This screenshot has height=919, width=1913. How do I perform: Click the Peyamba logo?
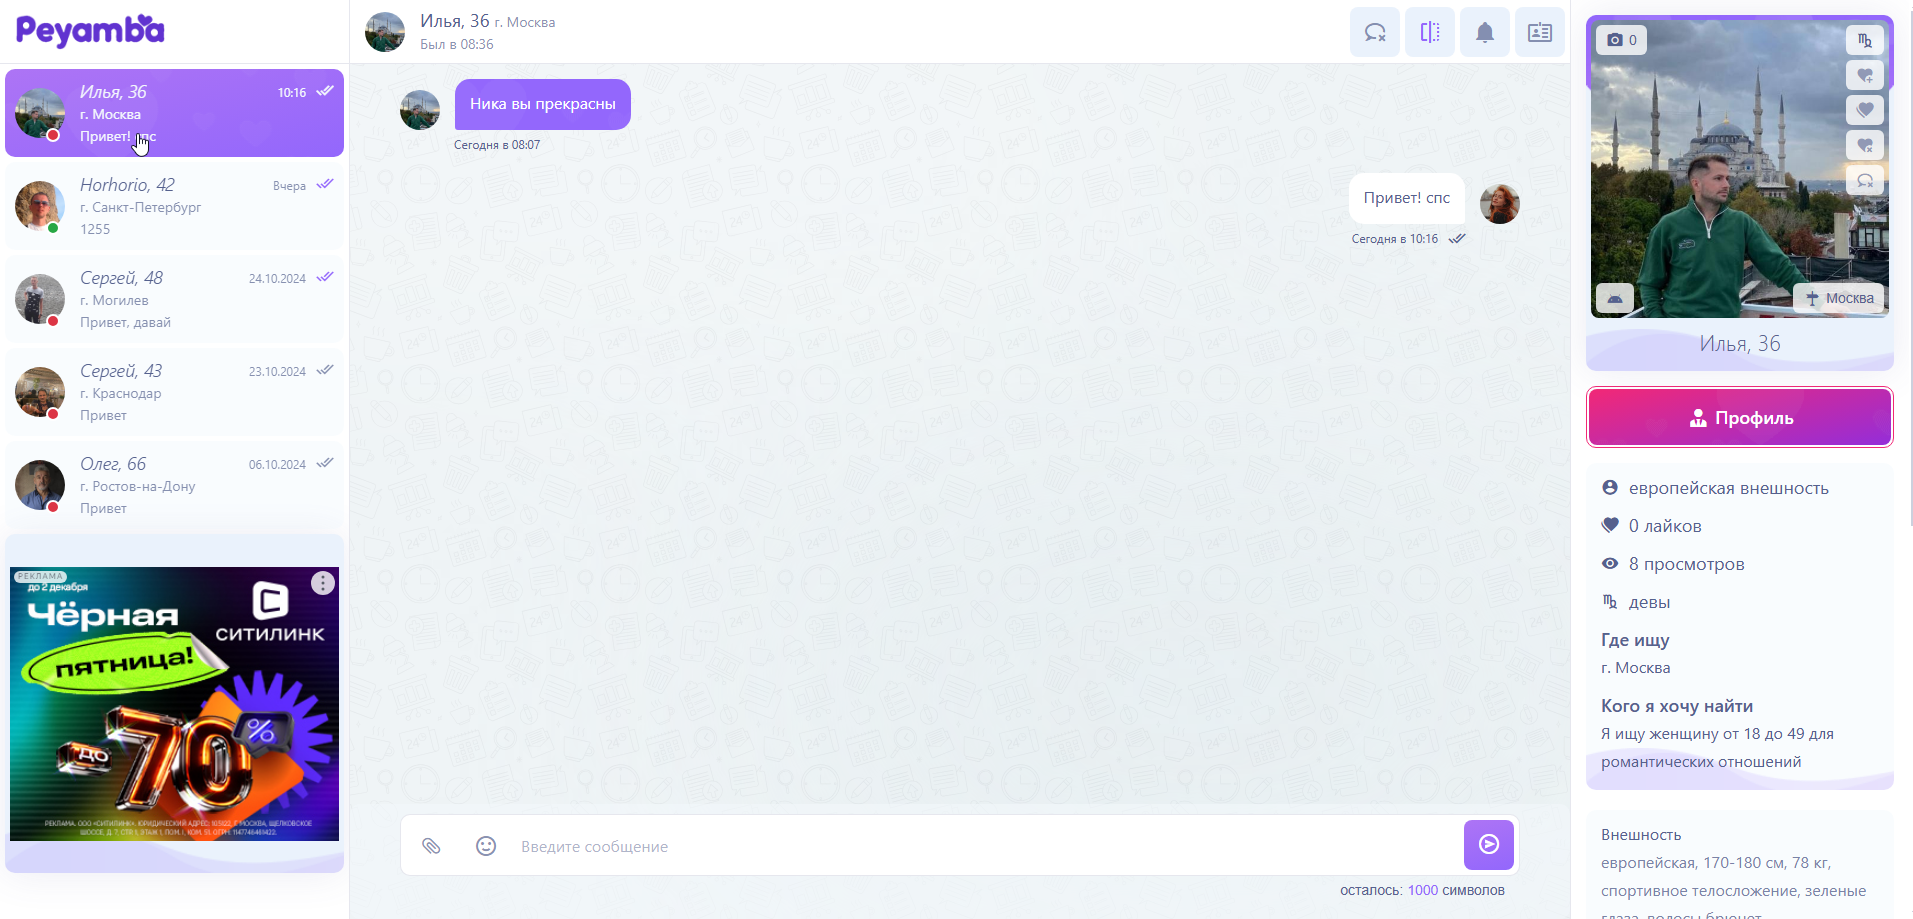(90, 31)
